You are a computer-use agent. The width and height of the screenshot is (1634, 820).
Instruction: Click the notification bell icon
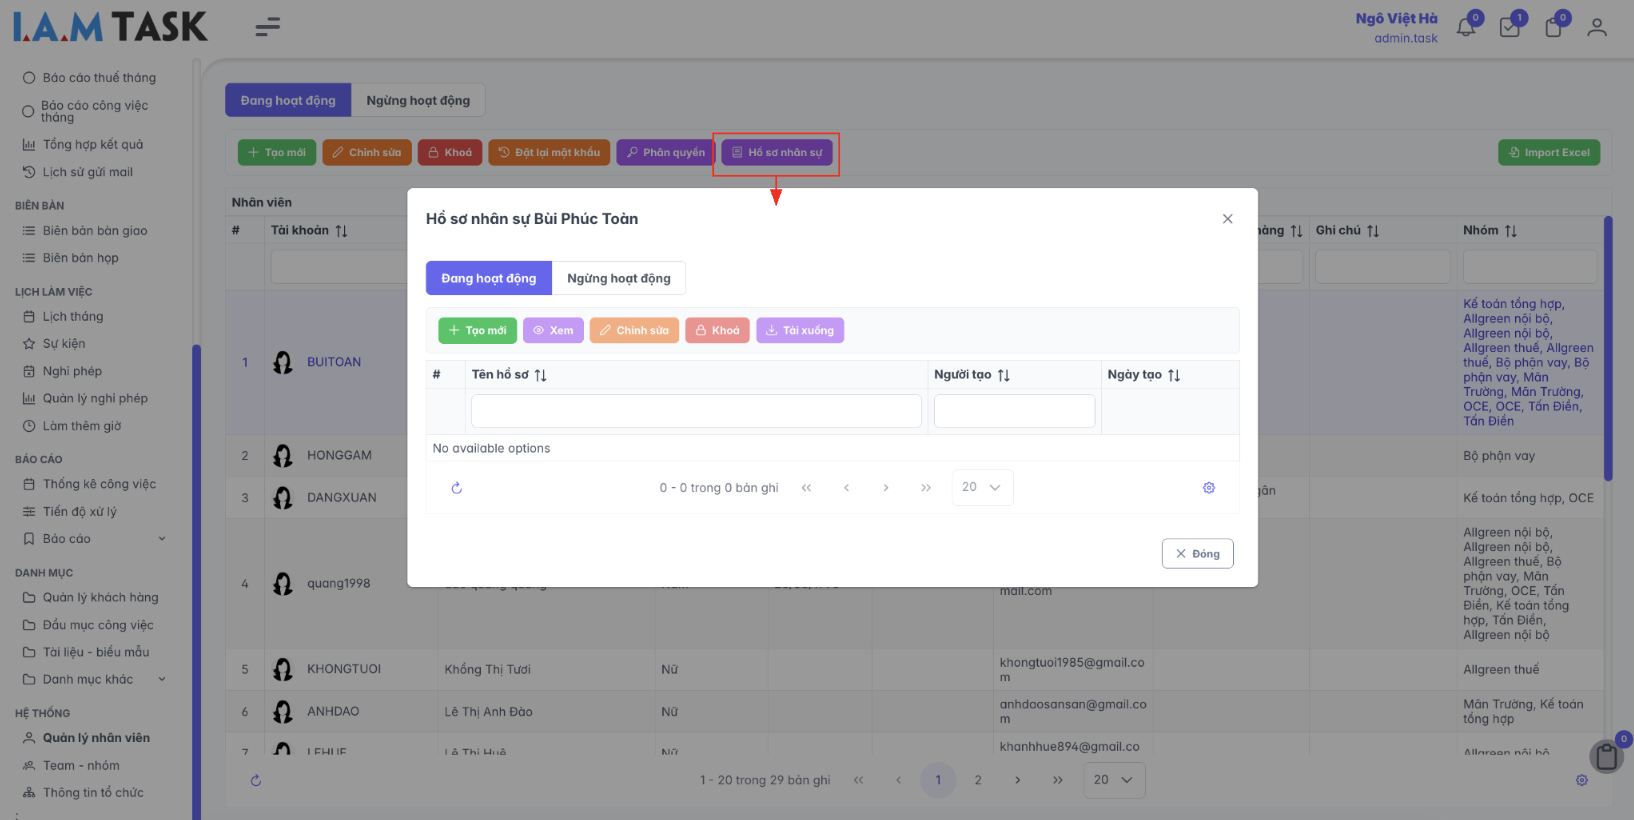[1466, 28]
